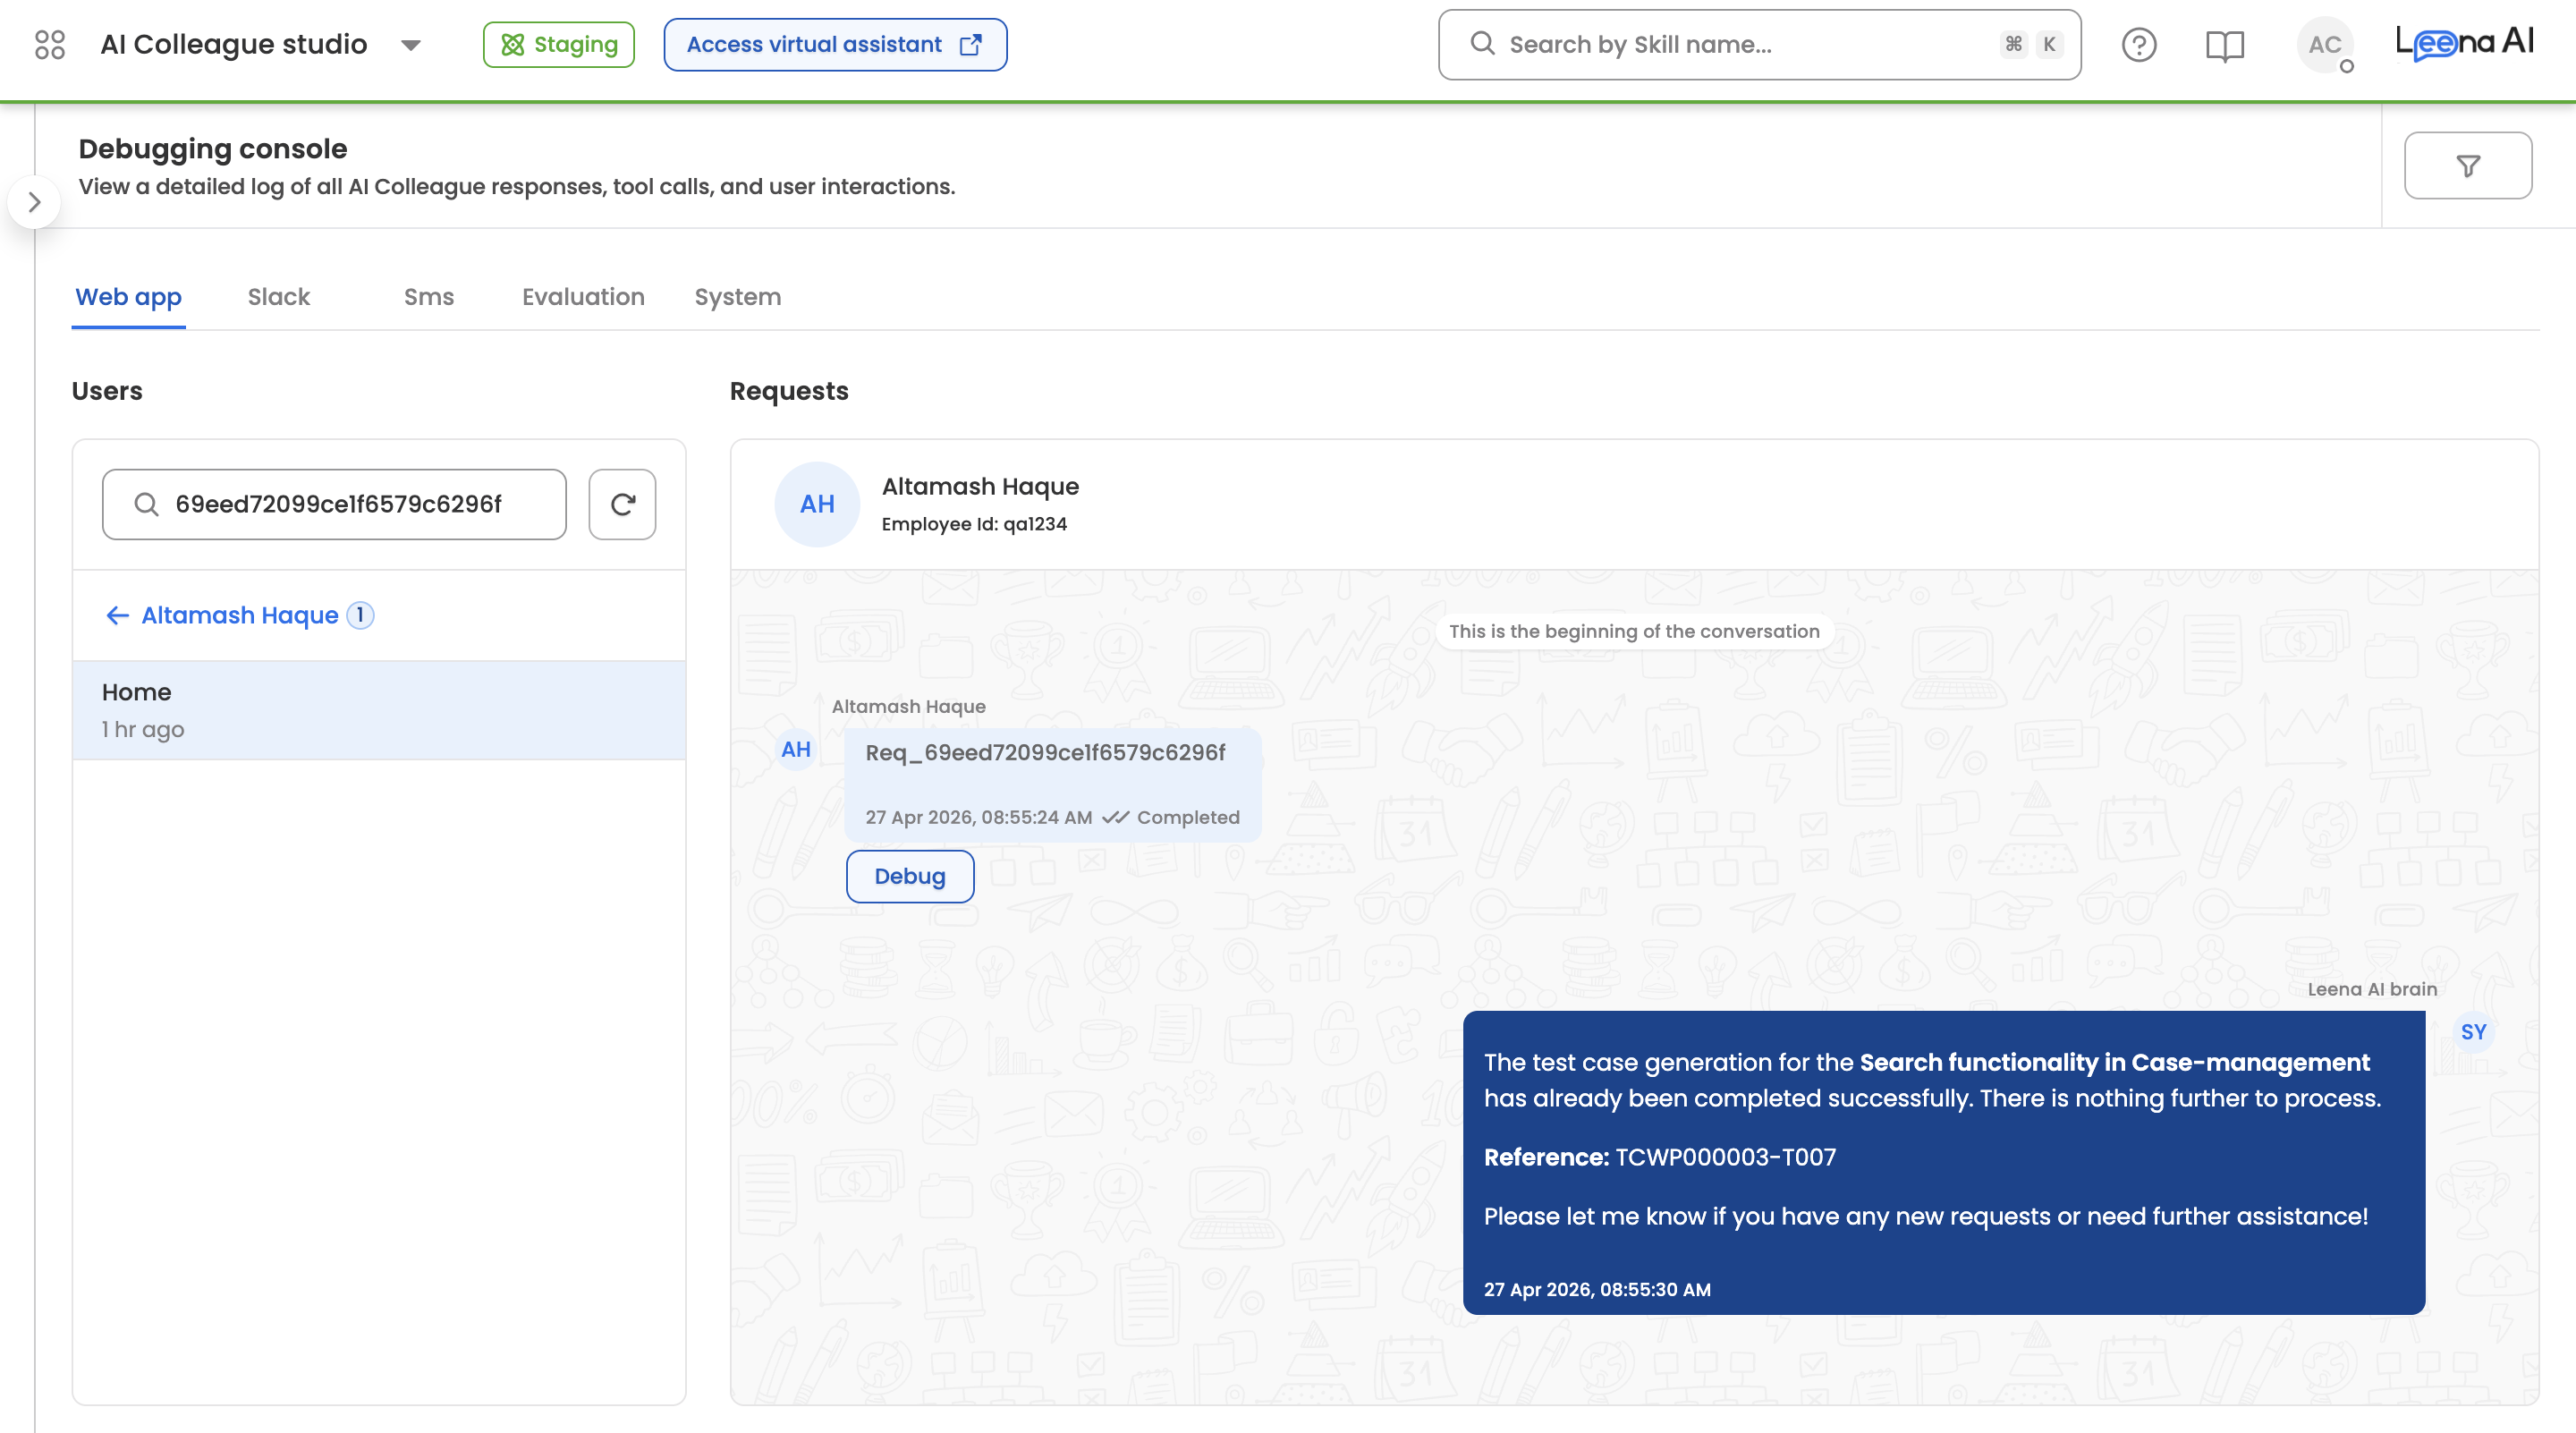Viewport: 2576px width, 1433px height.
Task: Go back via Altamash Haque arrow
Action: click(117, 615)
